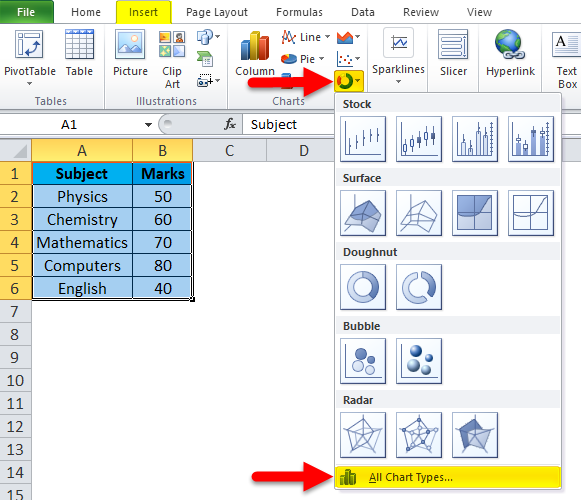Open the Sparklines menu
Screen dimensions: 581x500
coord(398,56)
